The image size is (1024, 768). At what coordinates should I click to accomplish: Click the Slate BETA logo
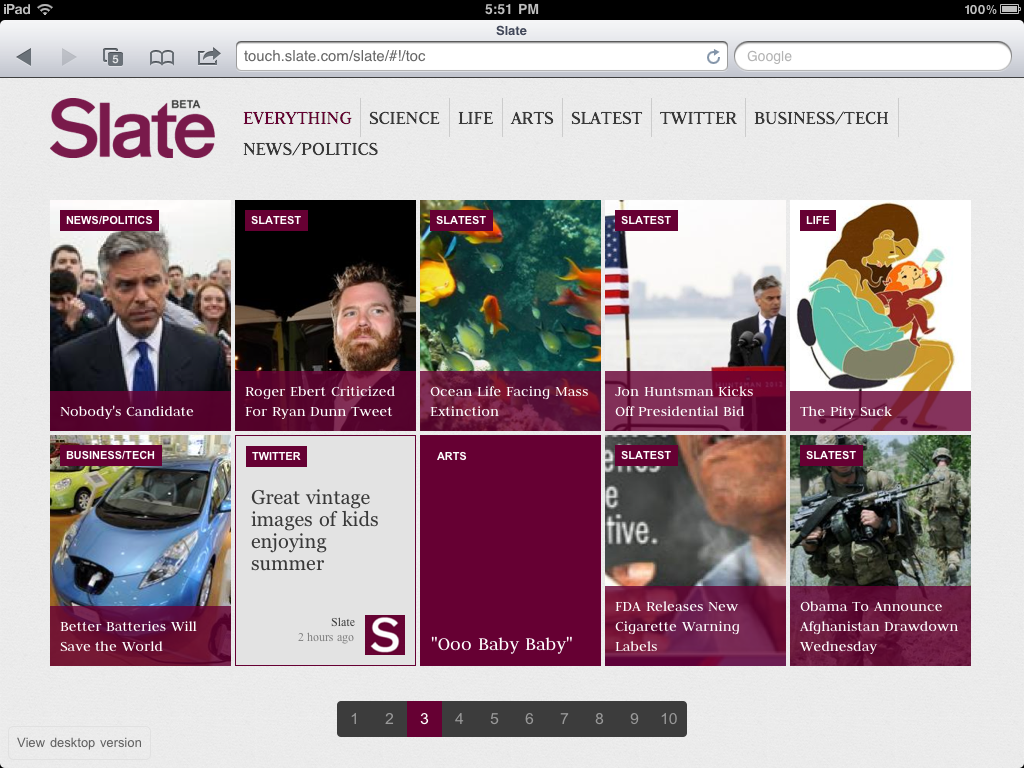(133, 128)
